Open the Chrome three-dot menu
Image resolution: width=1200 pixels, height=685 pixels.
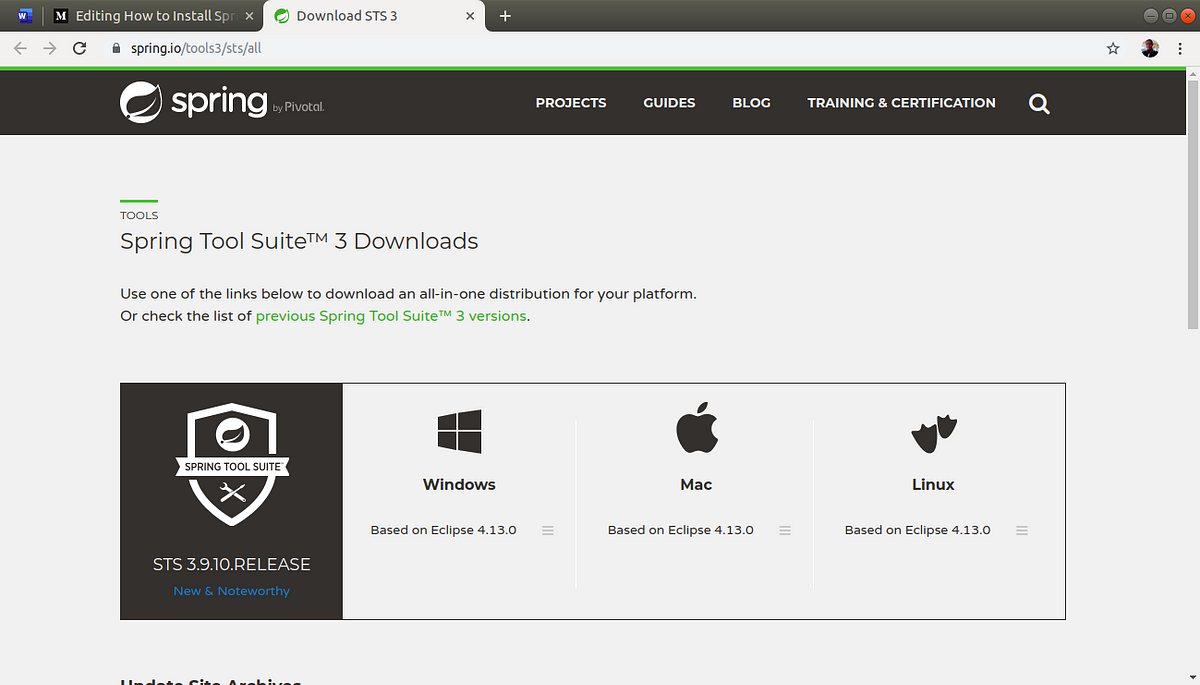[x=1180, y=48]
